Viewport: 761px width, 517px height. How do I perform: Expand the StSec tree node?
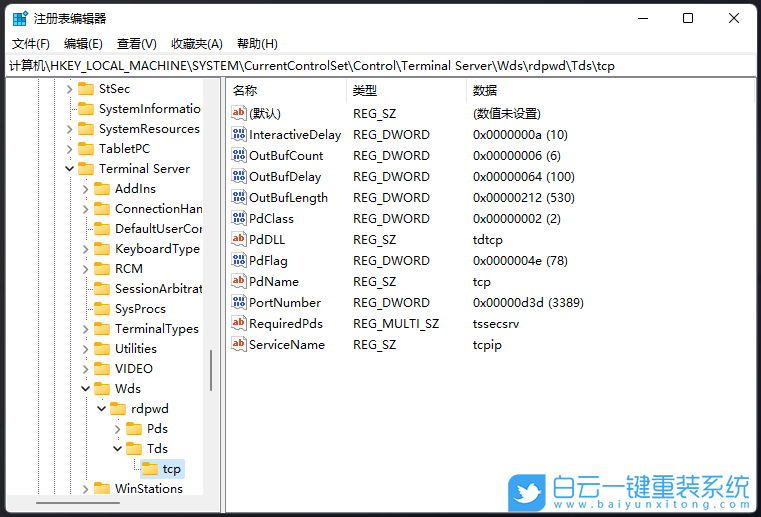(x=69, y=89)
